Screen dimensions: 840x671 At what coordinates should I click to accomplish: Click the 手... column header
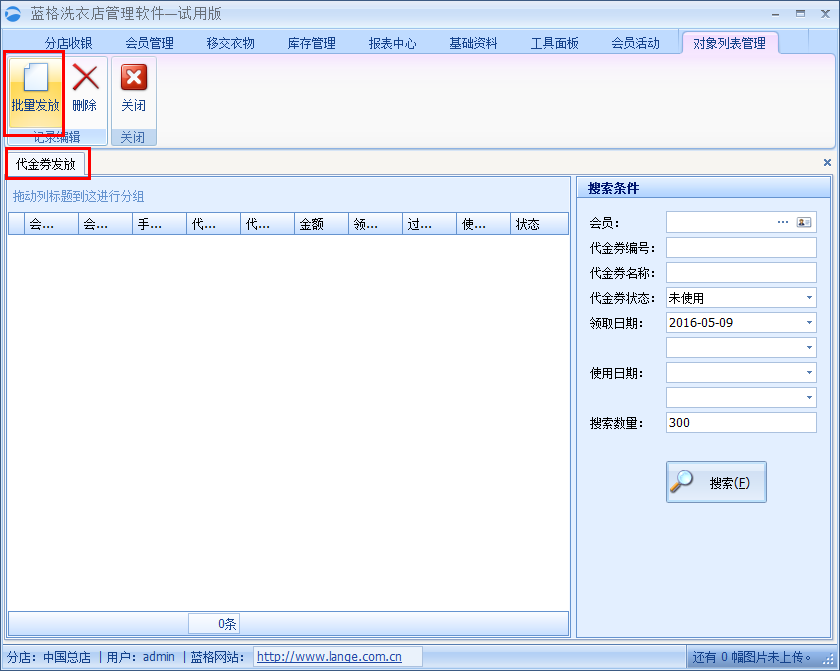click(x=159, y=224)
